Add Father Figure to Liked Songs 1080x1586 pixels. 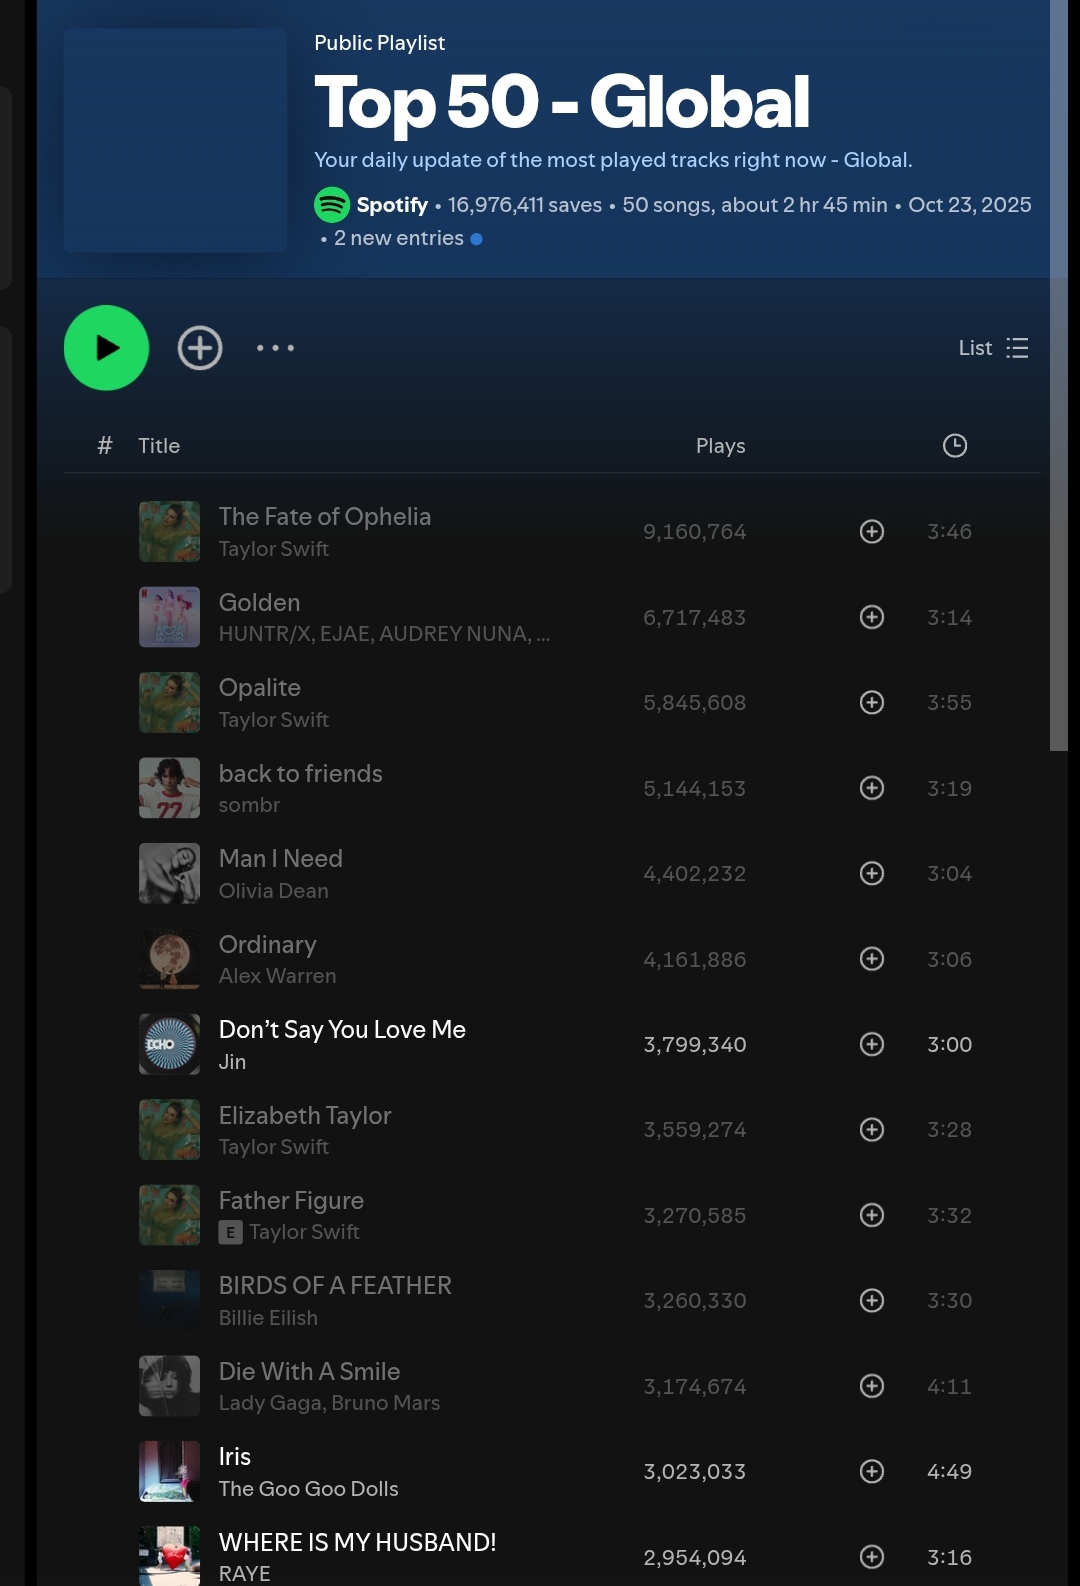(x=872, y=1215)
